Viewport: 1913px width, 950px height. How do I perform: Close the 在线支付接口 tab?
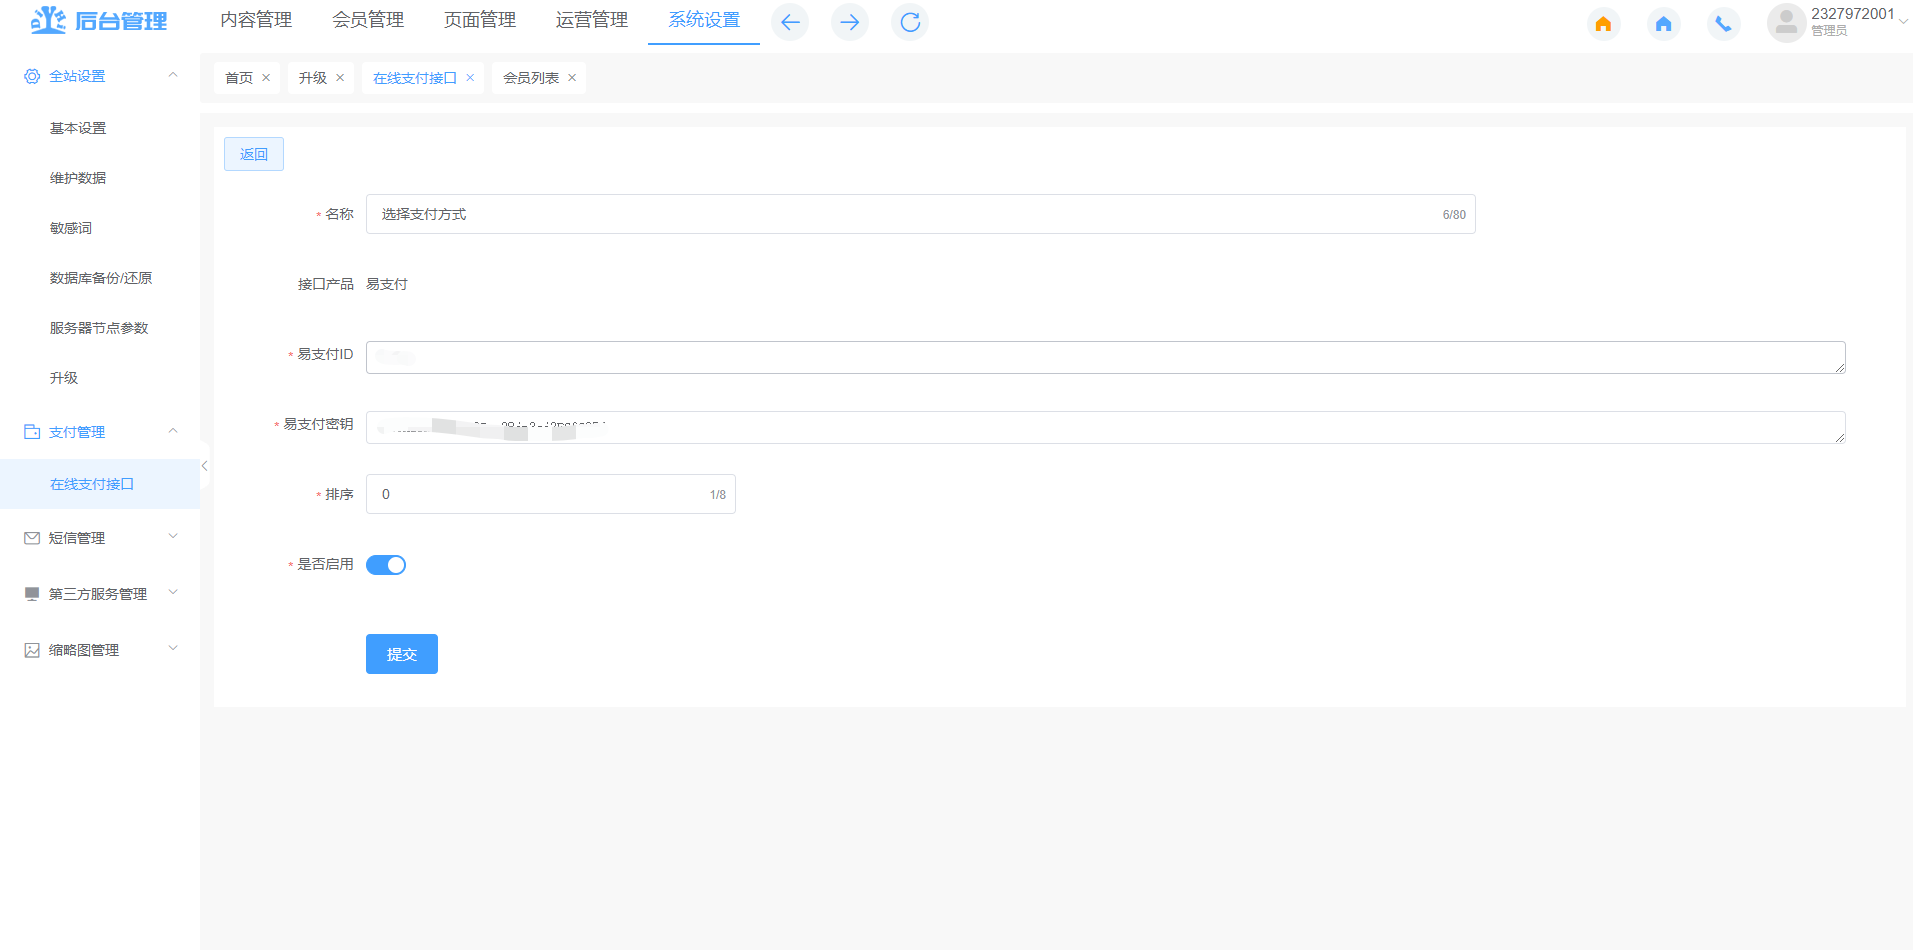(470, 78)
